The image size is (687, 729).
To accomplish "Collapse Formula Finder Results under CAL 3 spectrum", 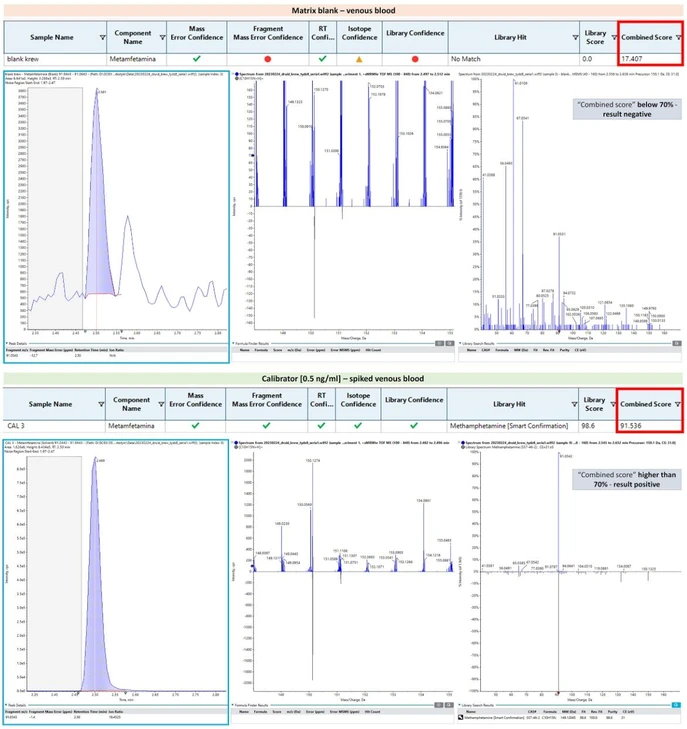I will coord(233,705).
